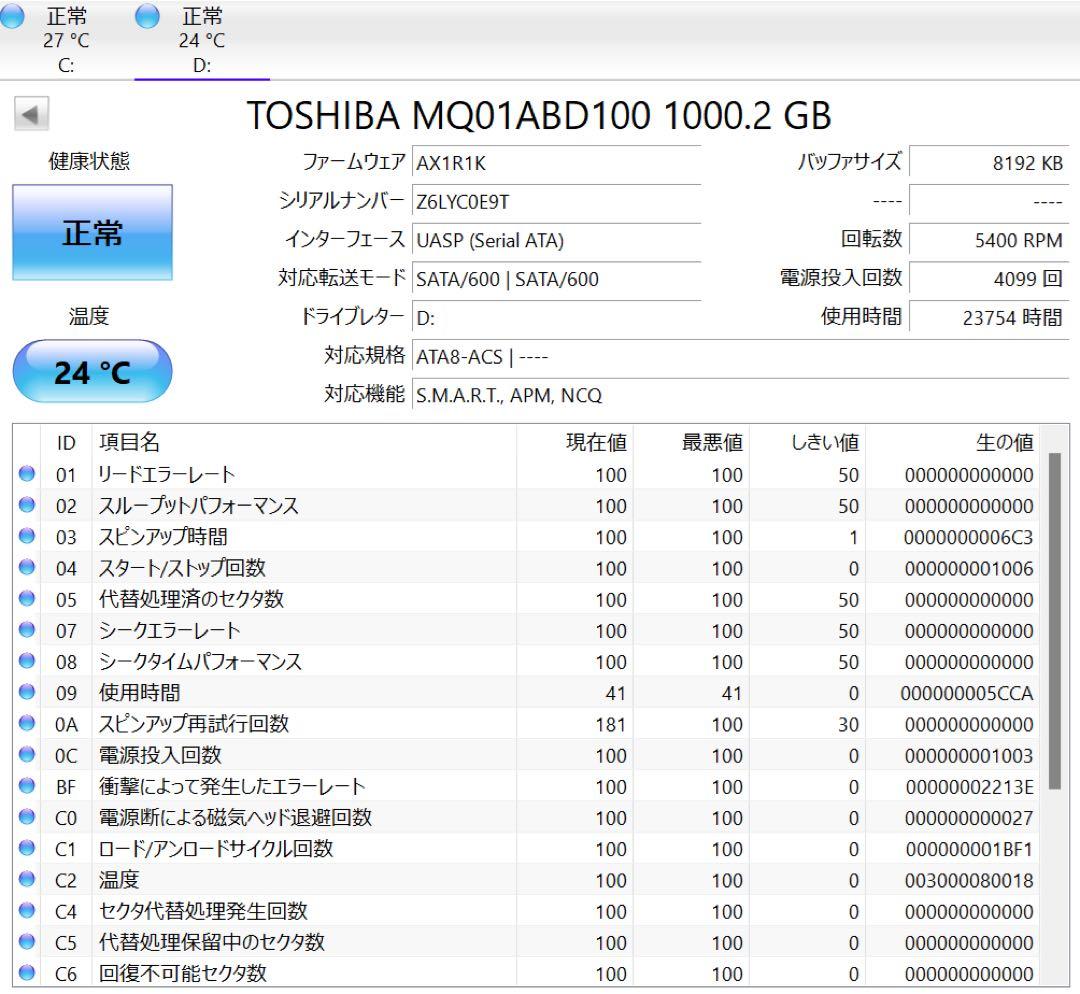1080x994 pixels.
Task: Click the transfer mode field SATA/600 | SATA/600
Action: tap(557, 279)
